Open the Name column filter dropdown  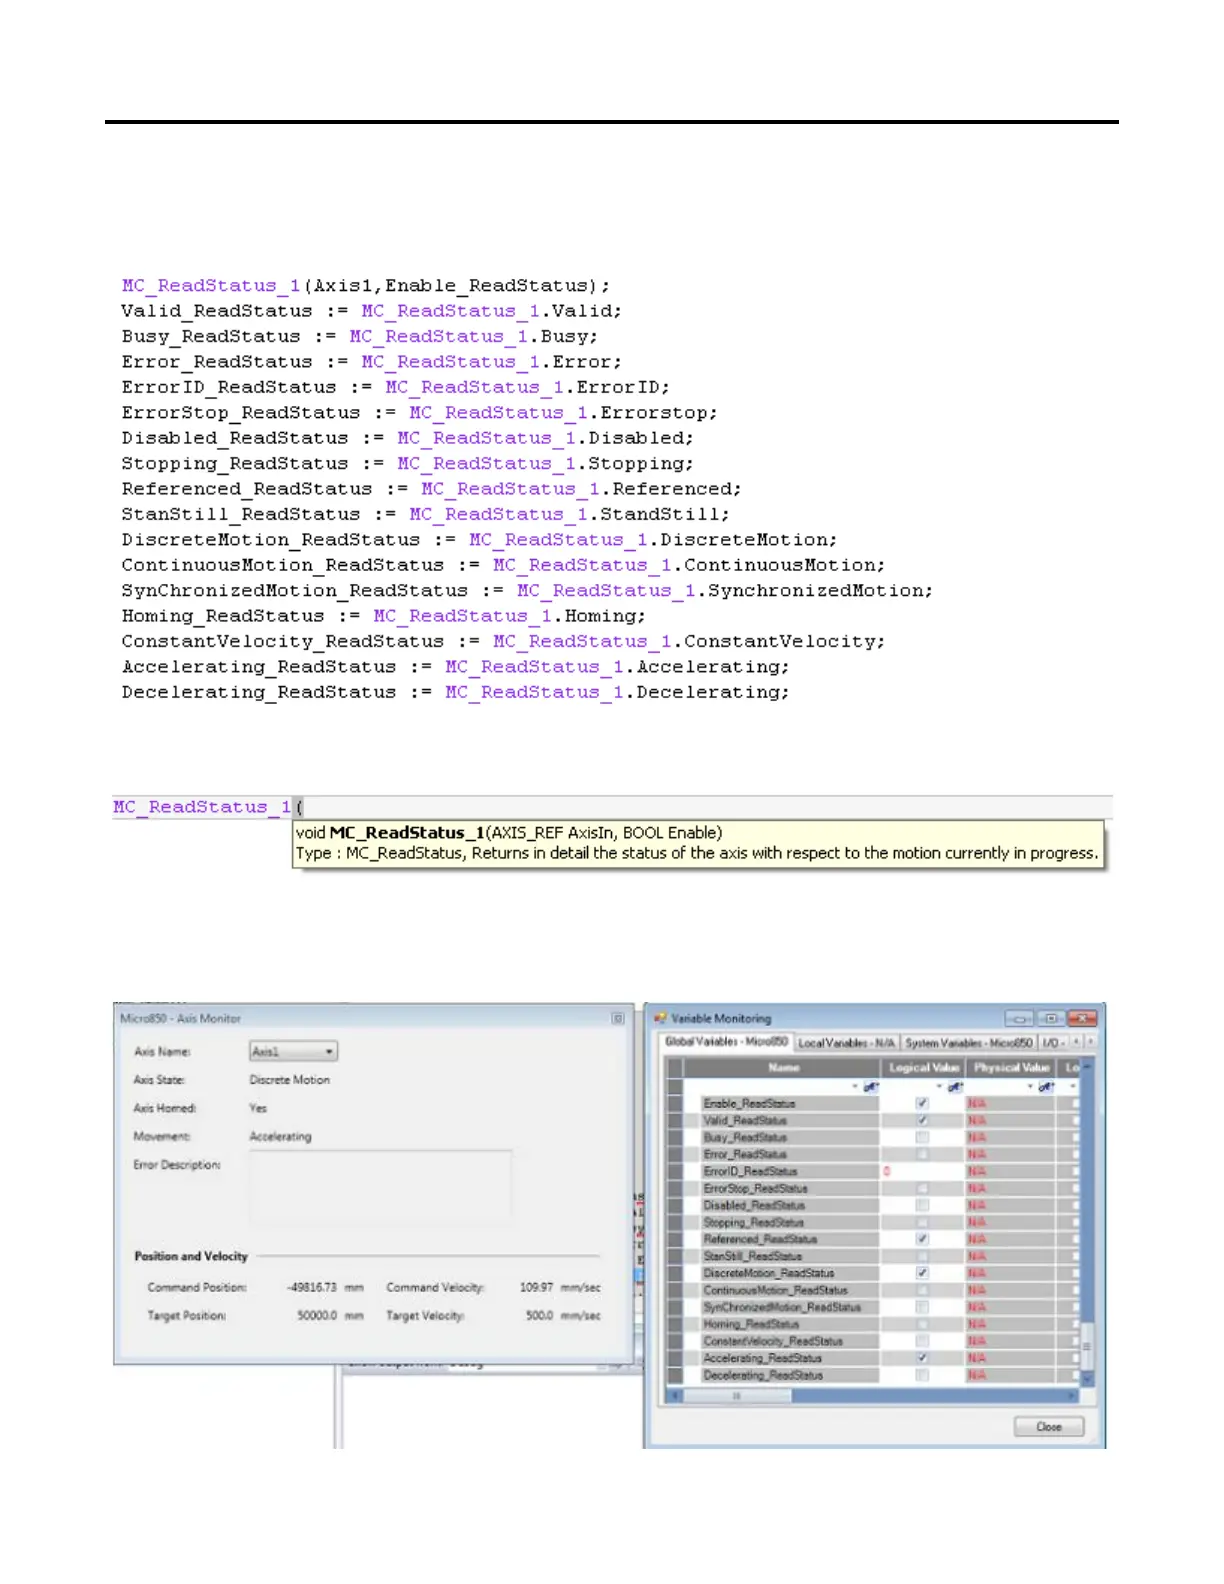click(x=855, y=1087)
